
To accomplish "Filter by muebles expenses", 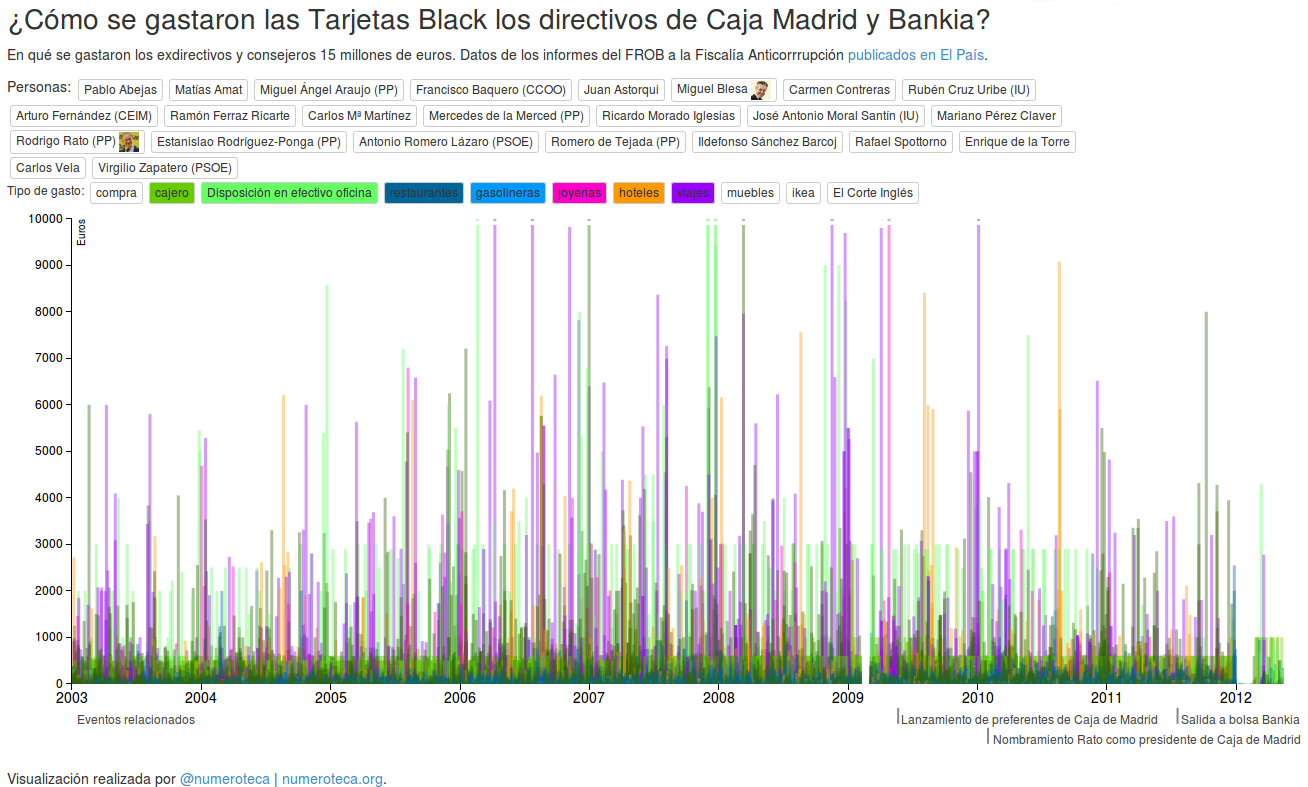I will pyautogui.click(x=750, y=193).
